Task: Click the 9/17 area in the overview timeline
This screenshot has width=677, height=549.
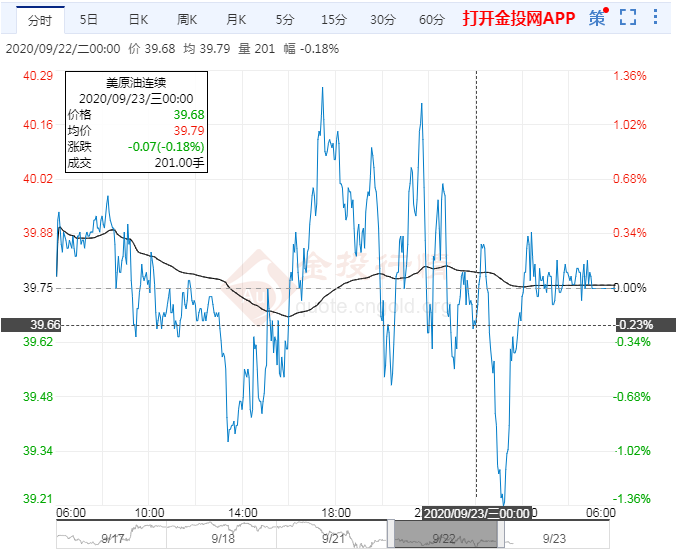Action: coord(112,537)
